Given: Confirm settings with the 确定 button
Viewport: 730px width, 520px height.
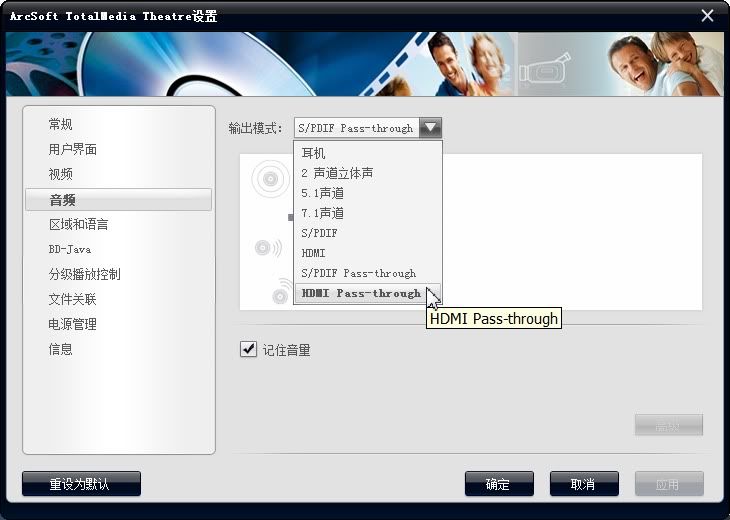Looking at the screenshot, I should click(x=499, y=484).
